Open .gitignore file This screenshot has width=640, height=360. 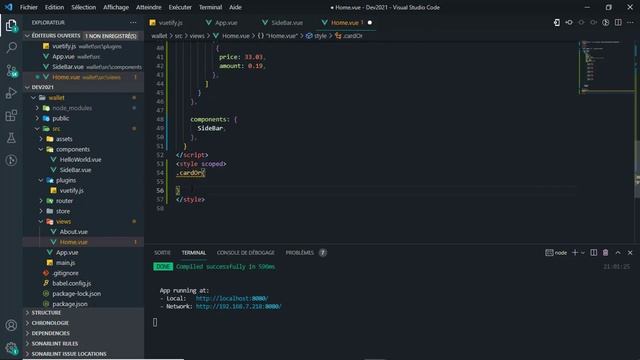pos(65,273)
